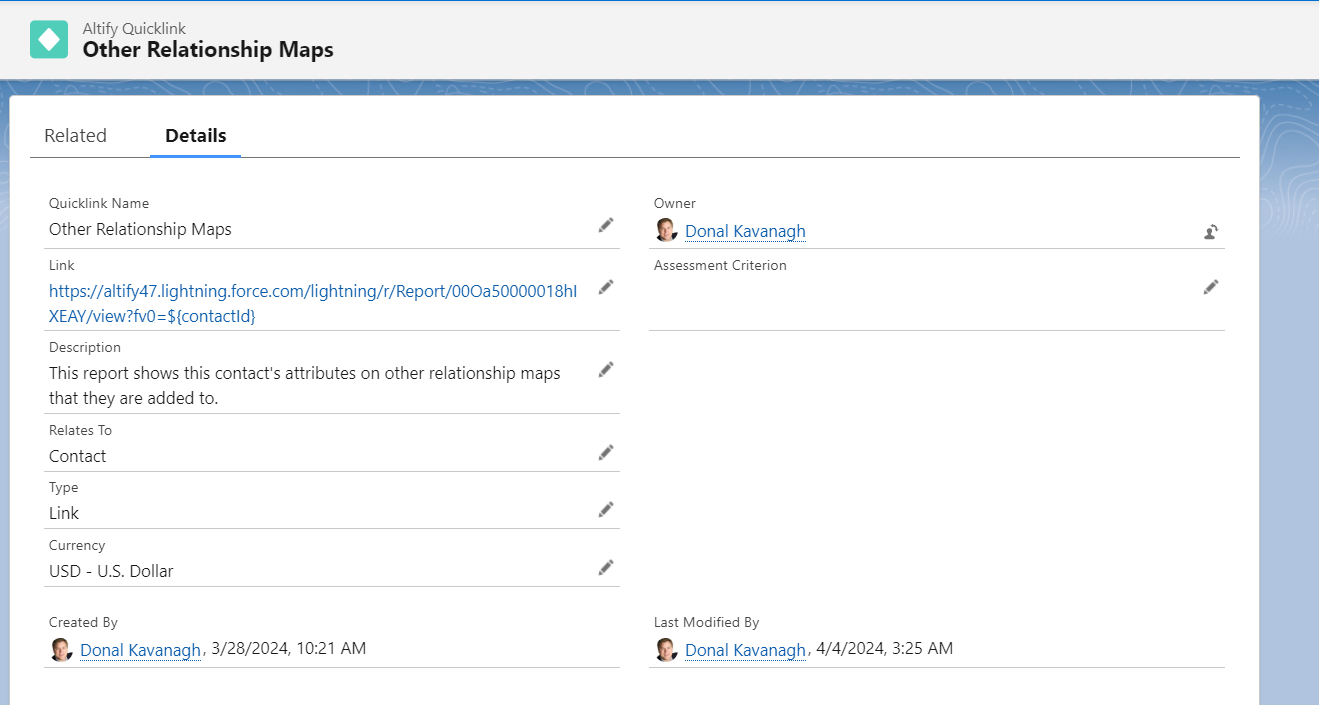Viewport: 1319px width, 705px height.
Task: Click the Quicklink Name value text
Action: coord(140,229)
